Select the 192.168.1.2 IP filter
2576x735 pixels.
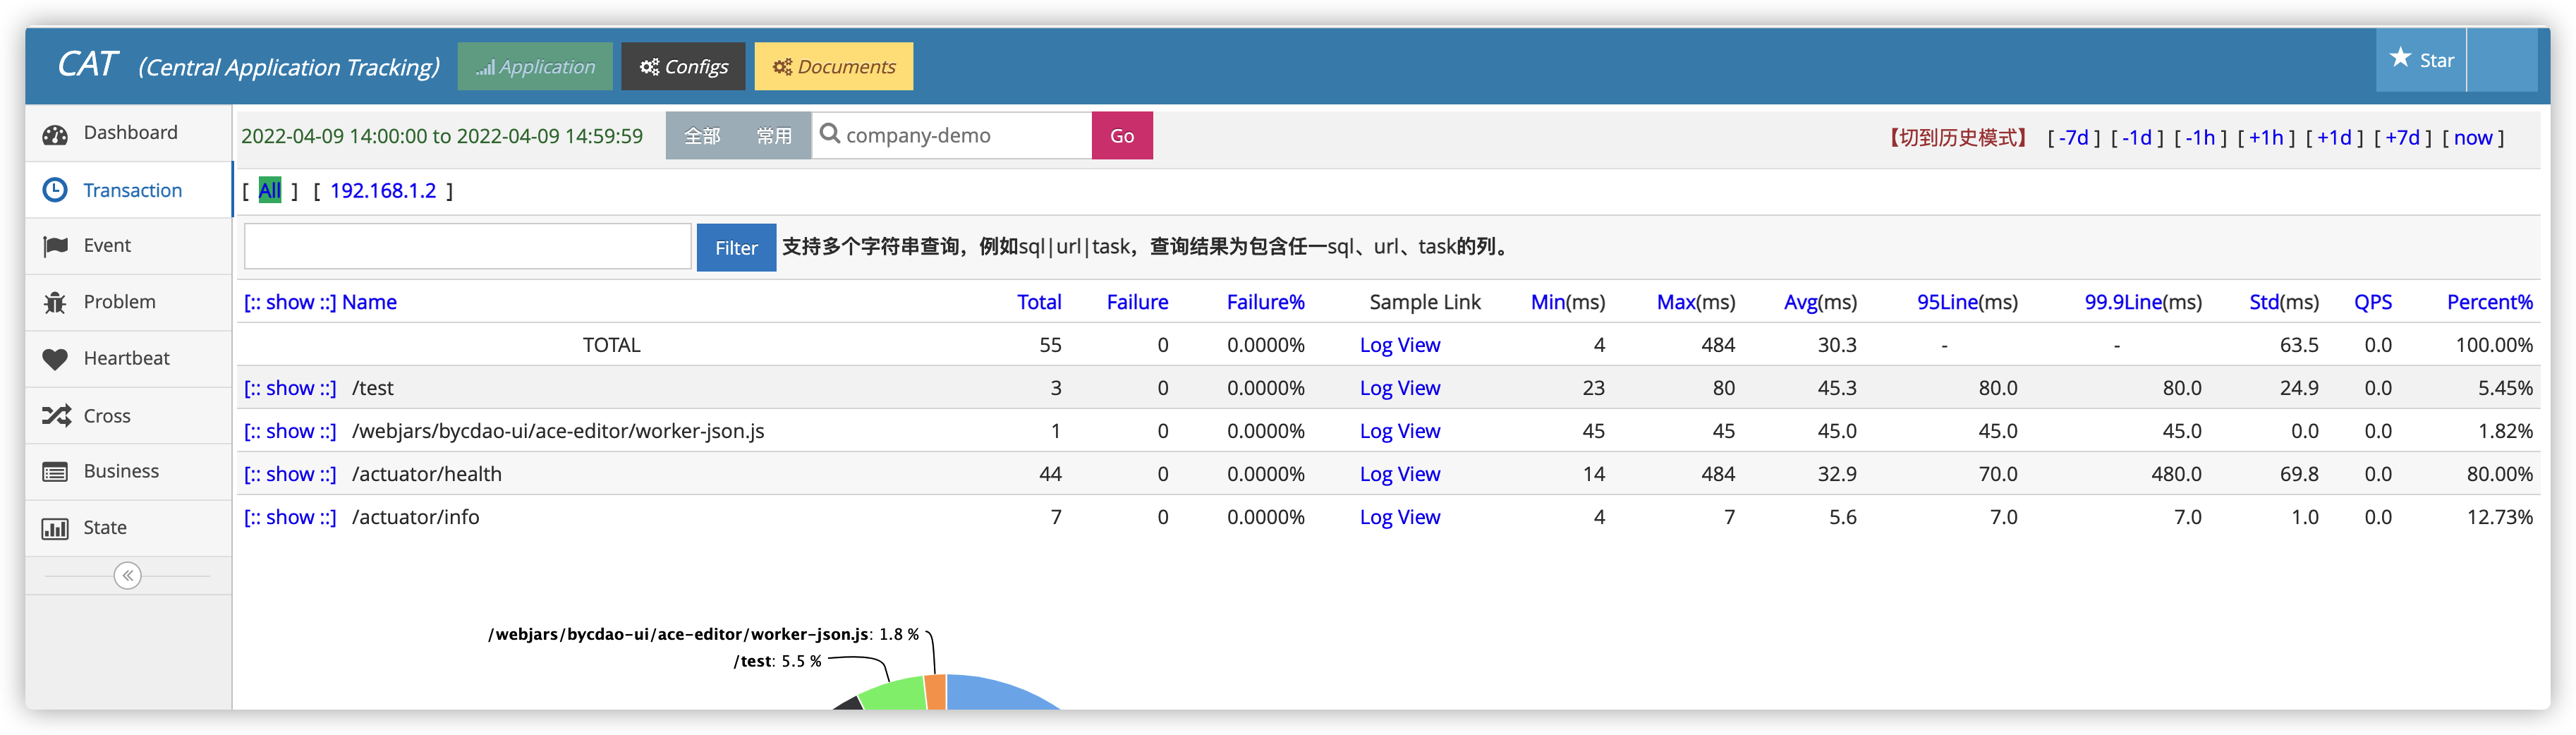[x=383, y=190]
